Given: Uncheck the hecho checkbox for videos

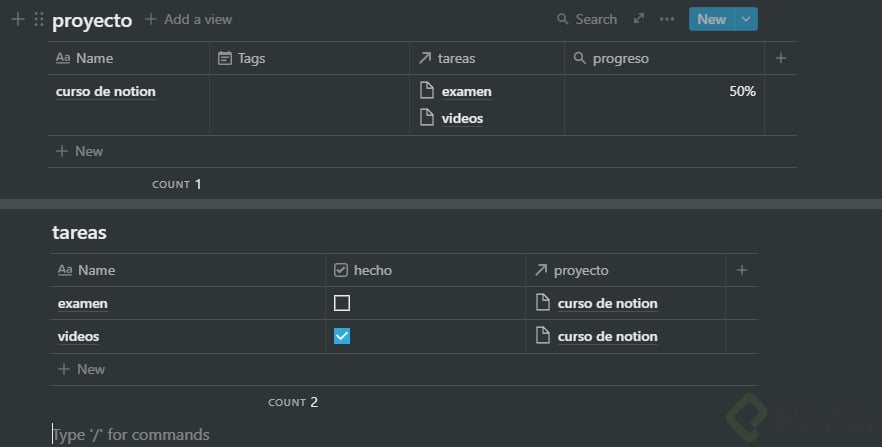Looking at the screenshot, I should (x=342, y=336).
